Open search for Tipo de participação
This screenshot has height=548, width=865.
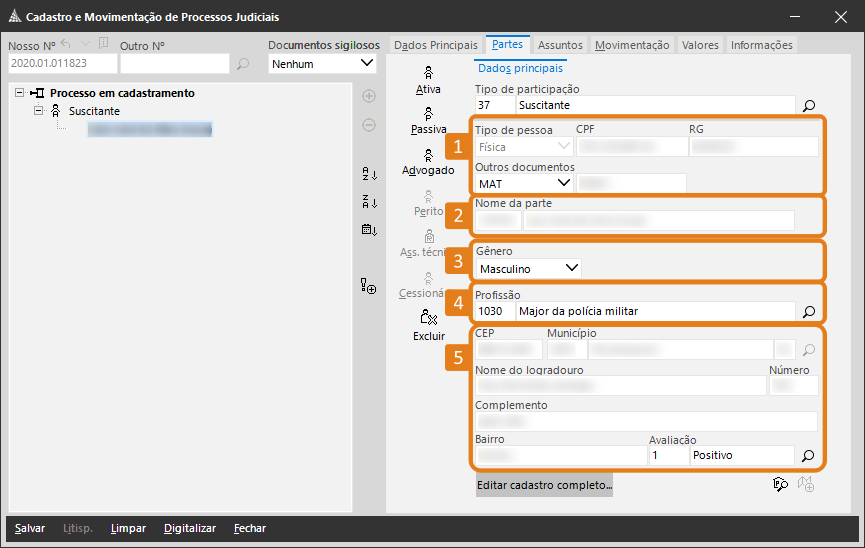tap(809, 104)
